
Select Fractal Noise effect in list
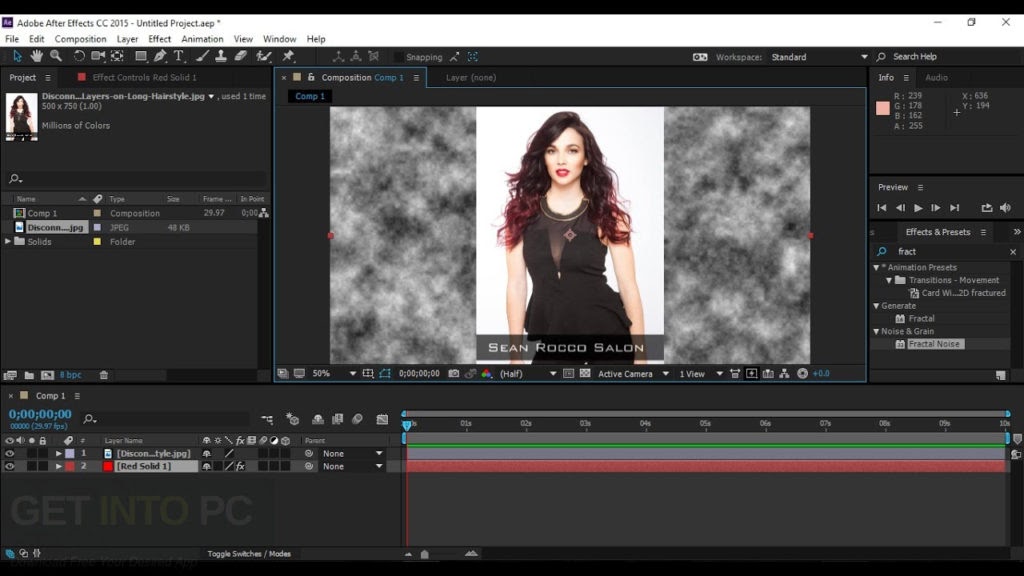coord(934,344)
